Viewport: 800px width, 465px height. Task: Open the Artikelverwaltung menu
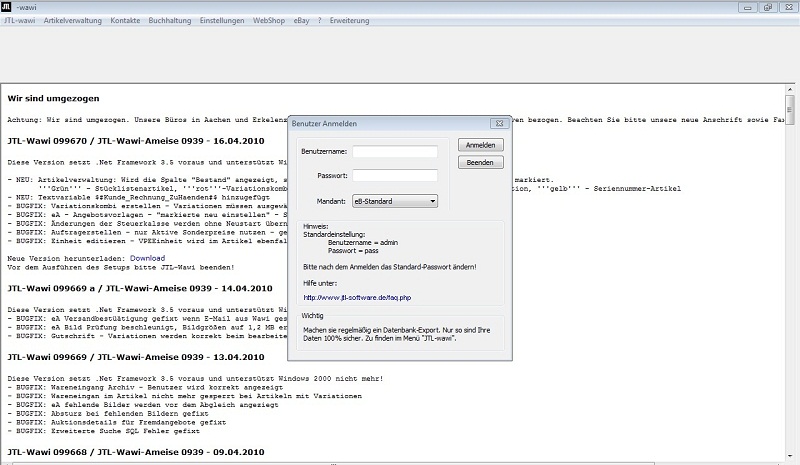pyautogui.click(x=72, y=21)
